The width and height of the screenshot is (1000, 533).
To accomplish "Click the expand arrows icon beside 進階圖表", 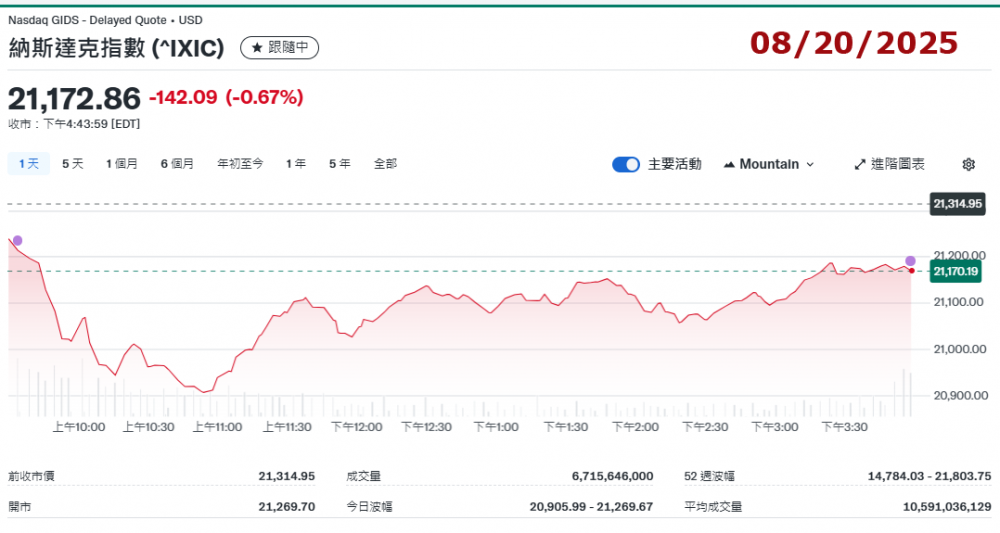I will [859, 164].
